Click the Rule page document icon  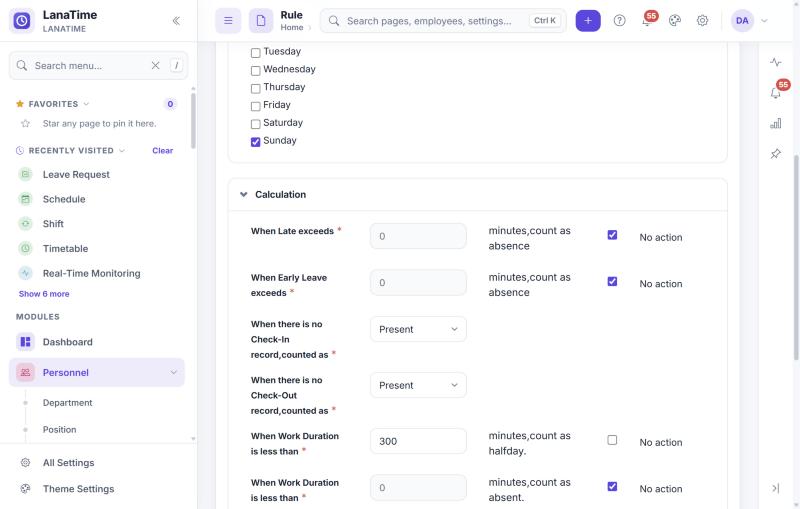(261, 21)
